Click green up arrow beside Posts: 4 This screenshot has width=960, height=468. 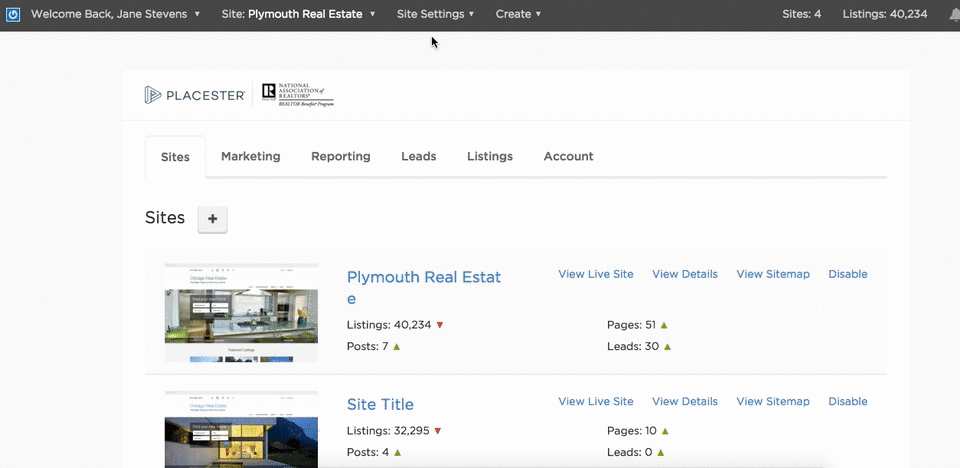[397, 453]
